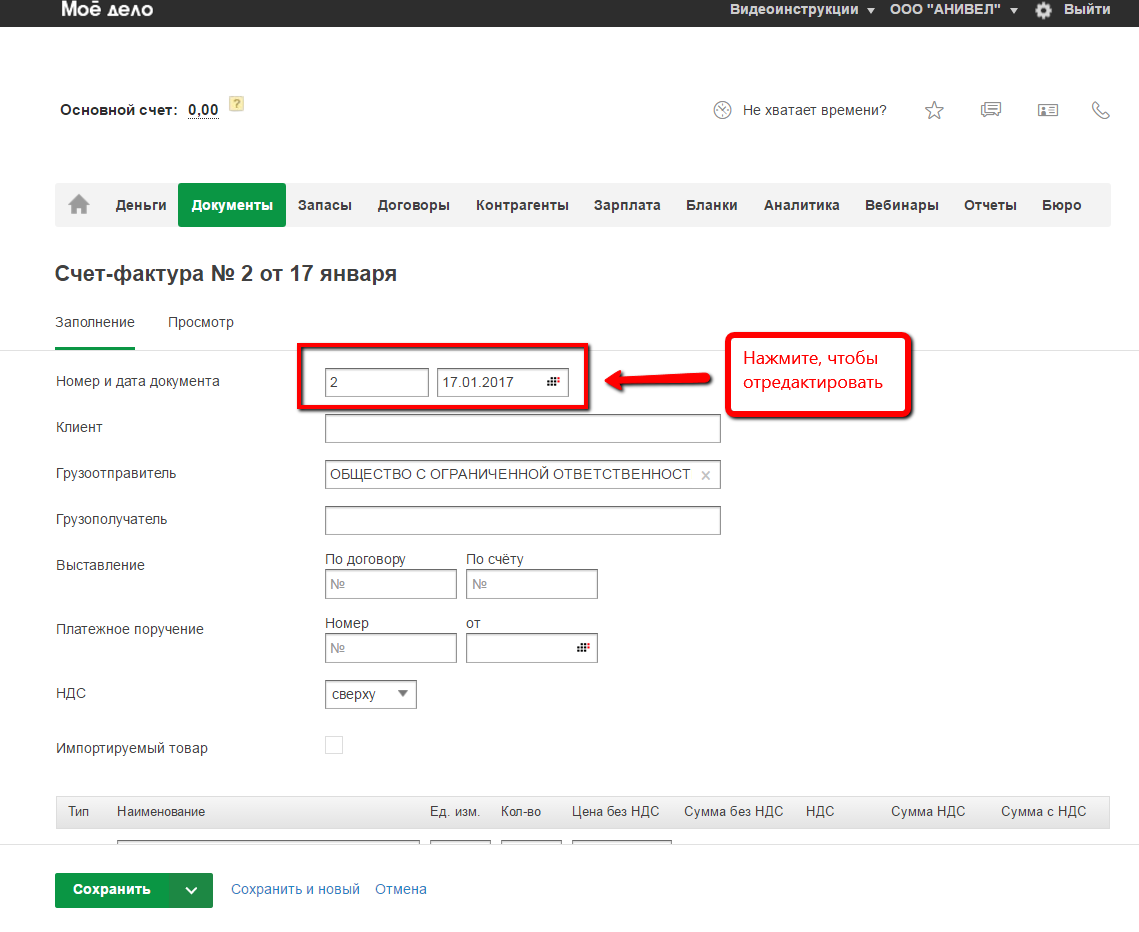The height and width of the screenshot is (932, 1139).
Task: Click the contact card icon
Action: coord(1047,110)
